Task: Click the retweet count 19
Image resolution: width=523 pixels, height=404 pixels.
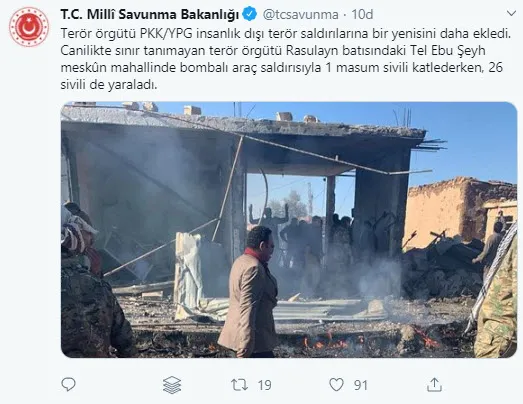Action: (265, 385)
